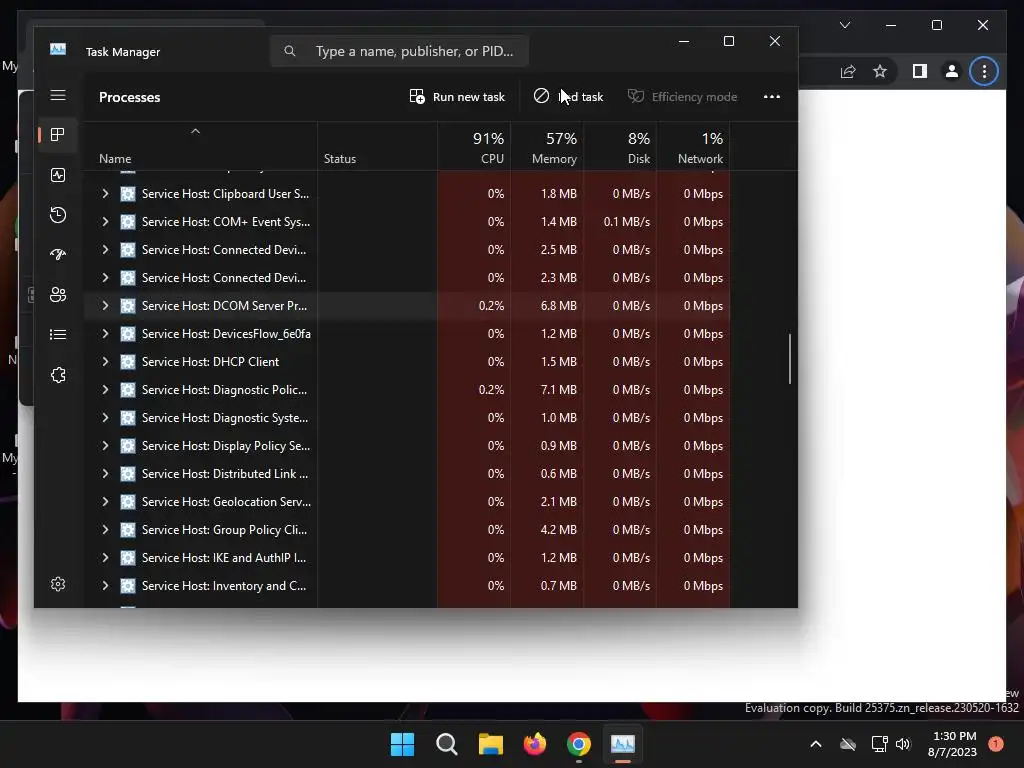Screen dimensions: 1024x768
Task: Open volume control in system tray
Action: pyautogui.click(x=903, y=744)
